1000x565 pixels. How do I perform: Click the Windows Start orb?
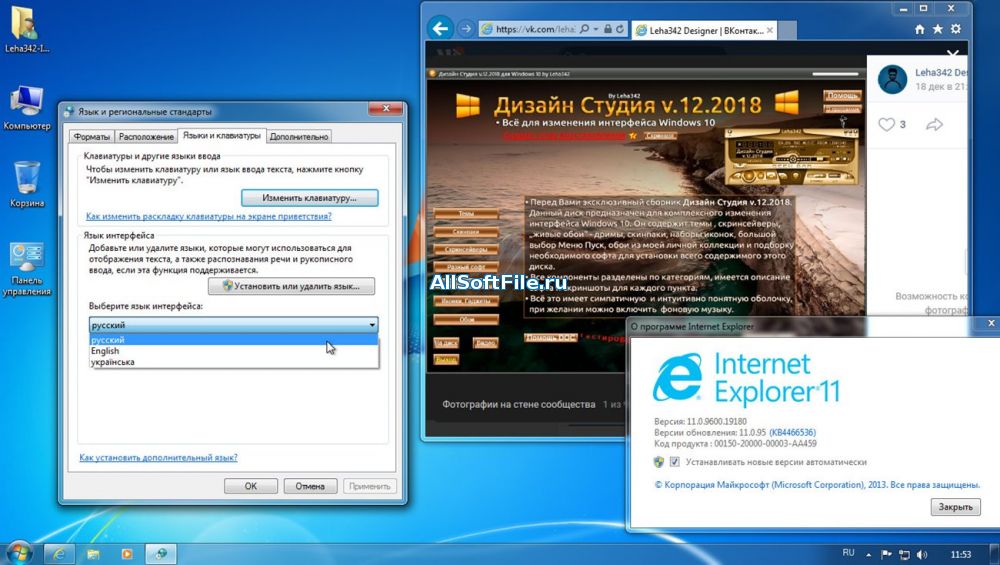click(x=19, y=552)
